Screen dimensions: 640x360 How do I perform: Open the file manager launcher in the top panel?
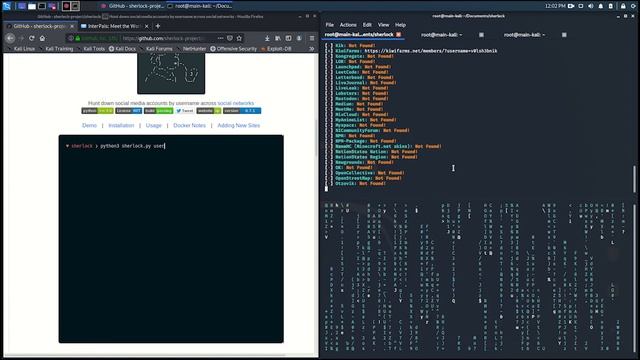pos(32,6)
